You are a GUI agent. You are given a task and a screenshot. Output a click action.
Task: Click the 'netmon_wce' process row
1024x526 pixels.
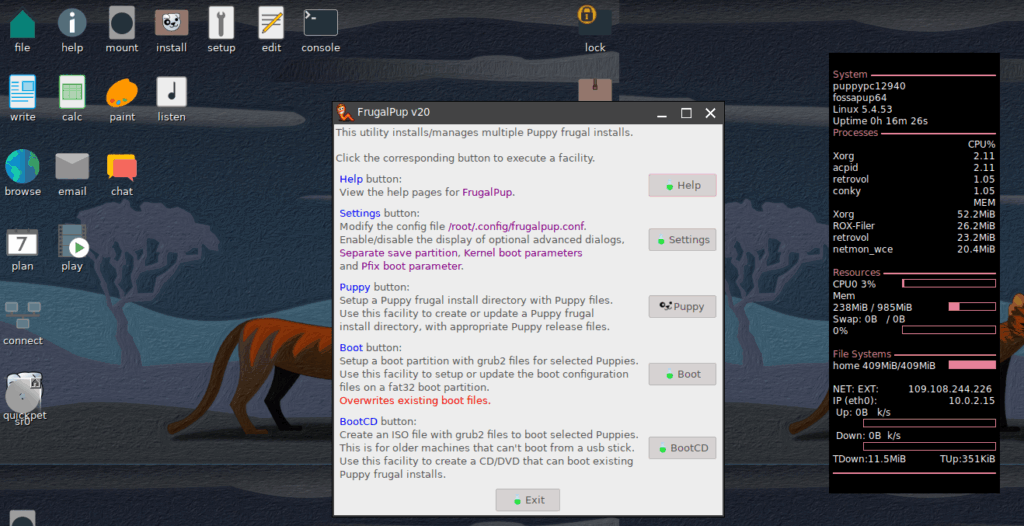(x=914, y=250)
